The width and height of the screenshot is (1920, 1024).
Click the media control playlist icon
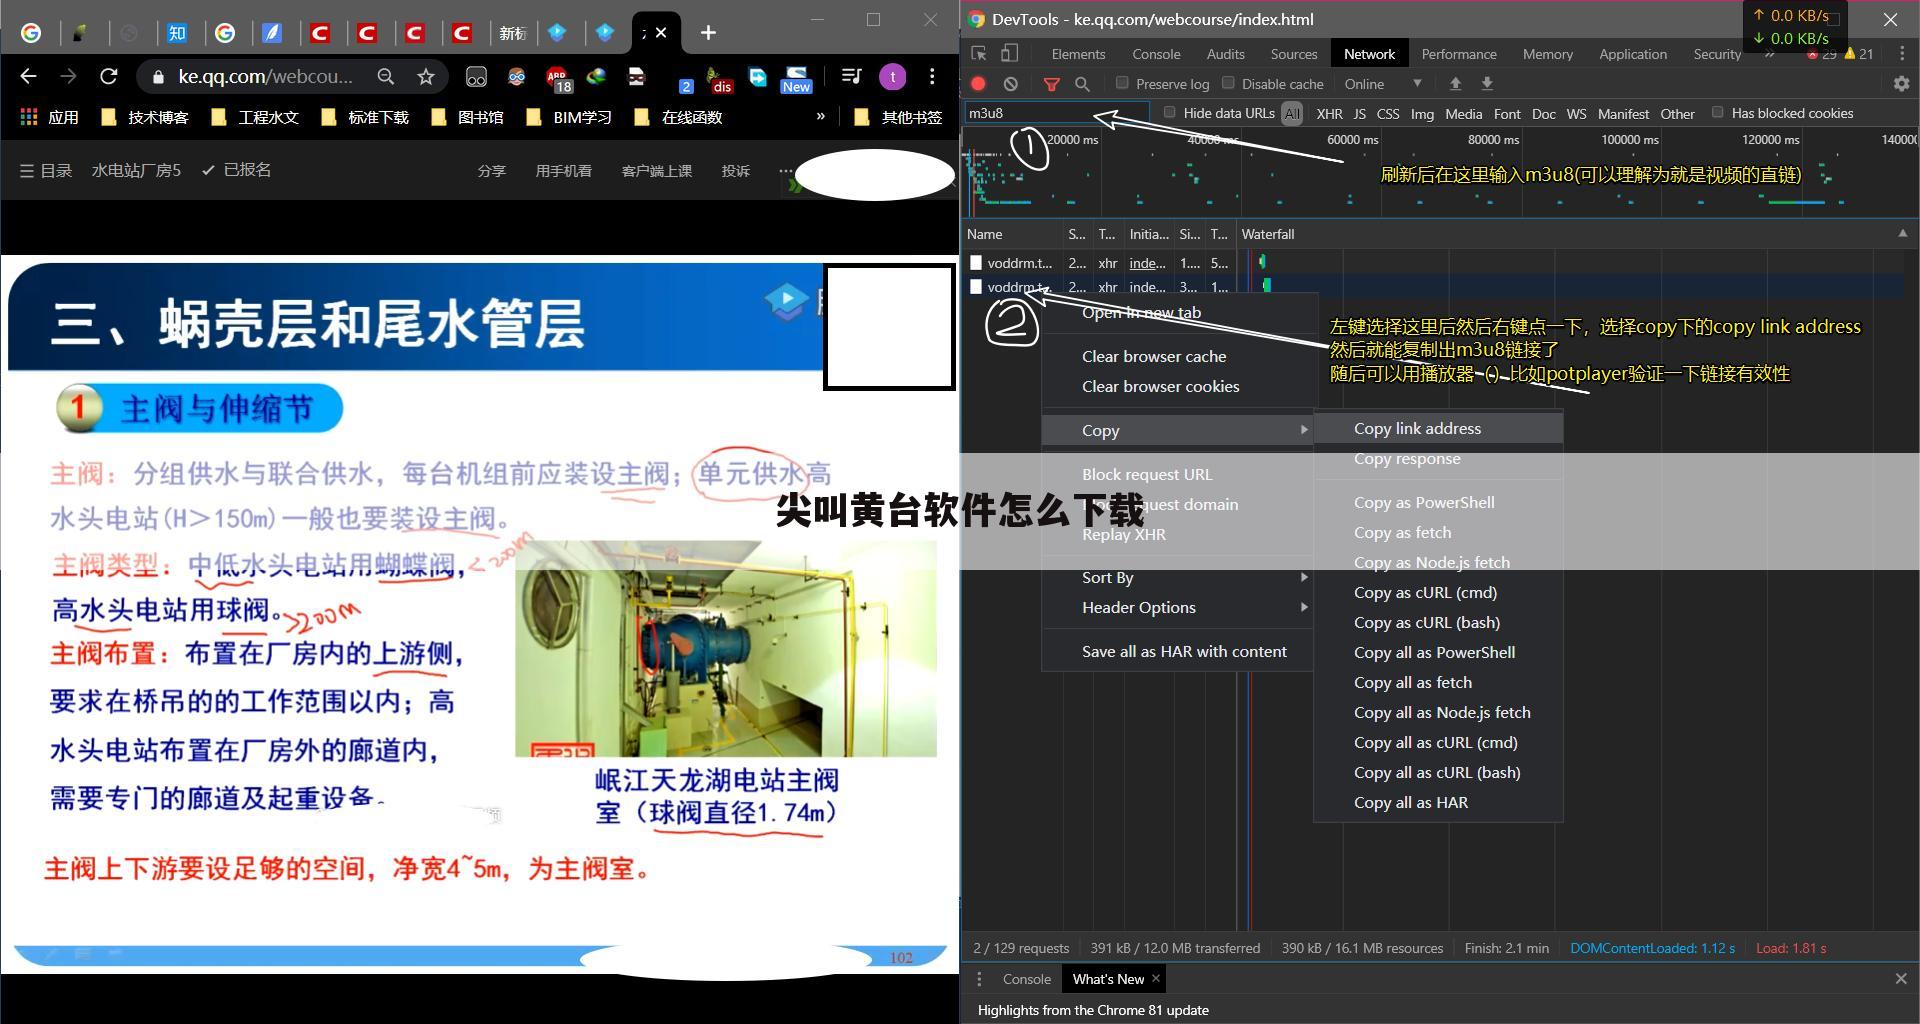click(x=851, y=76)
